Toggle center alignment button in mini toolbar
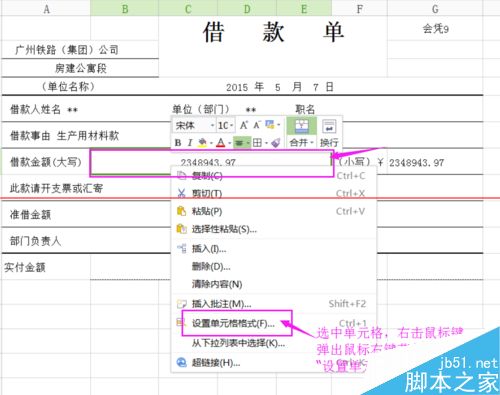The width and height of the screenshot is (500, 395). [239, 143]
